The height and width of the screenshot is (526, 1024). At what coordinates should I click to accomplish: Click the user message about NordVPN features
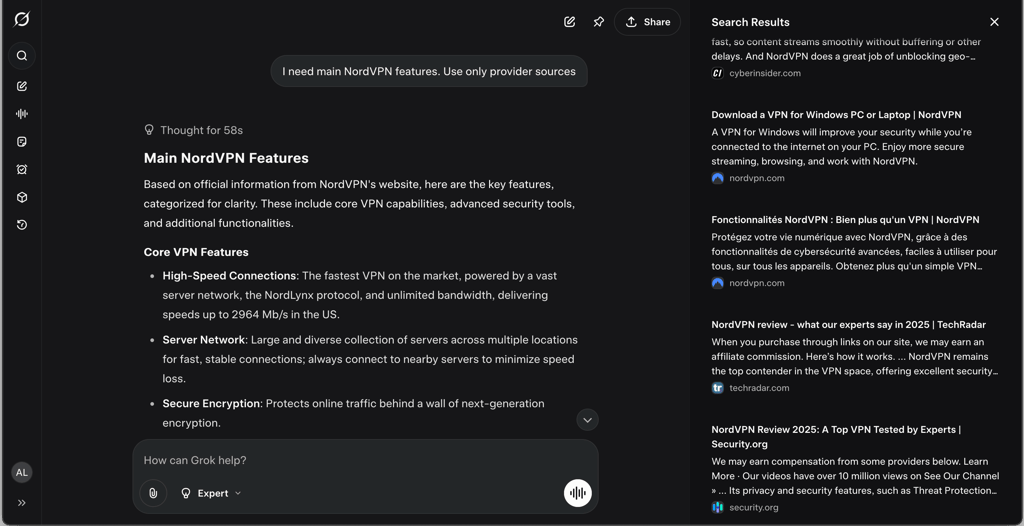point(429,71)
